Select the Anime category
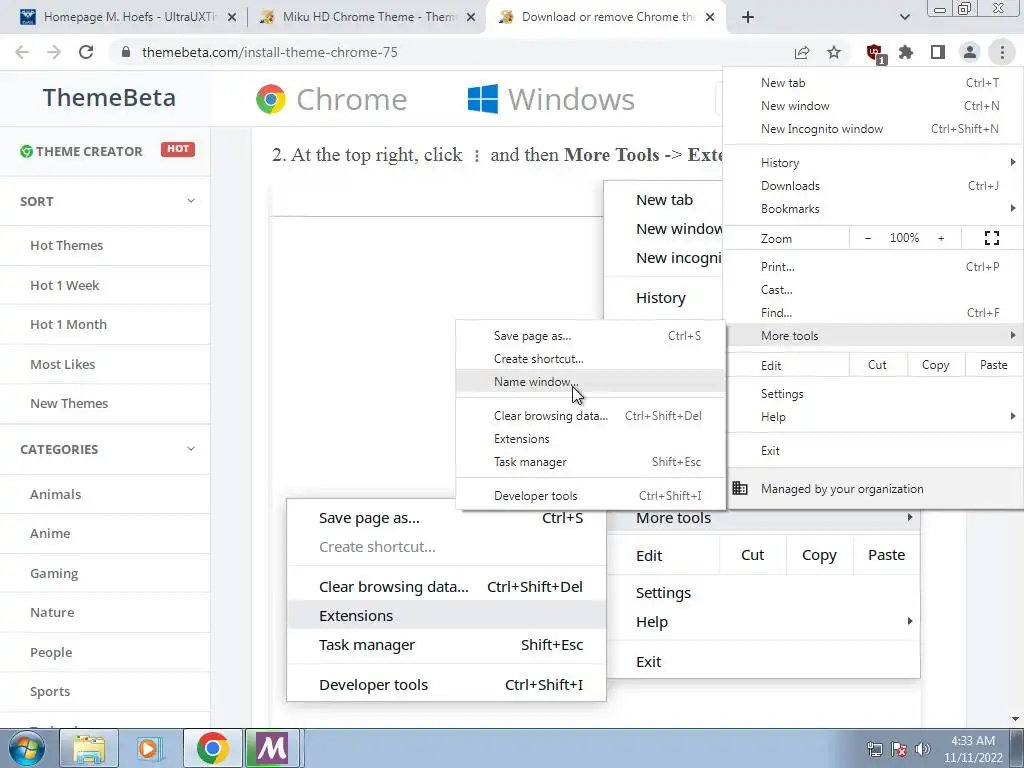 pyautogui.click(x=50, y=534)
